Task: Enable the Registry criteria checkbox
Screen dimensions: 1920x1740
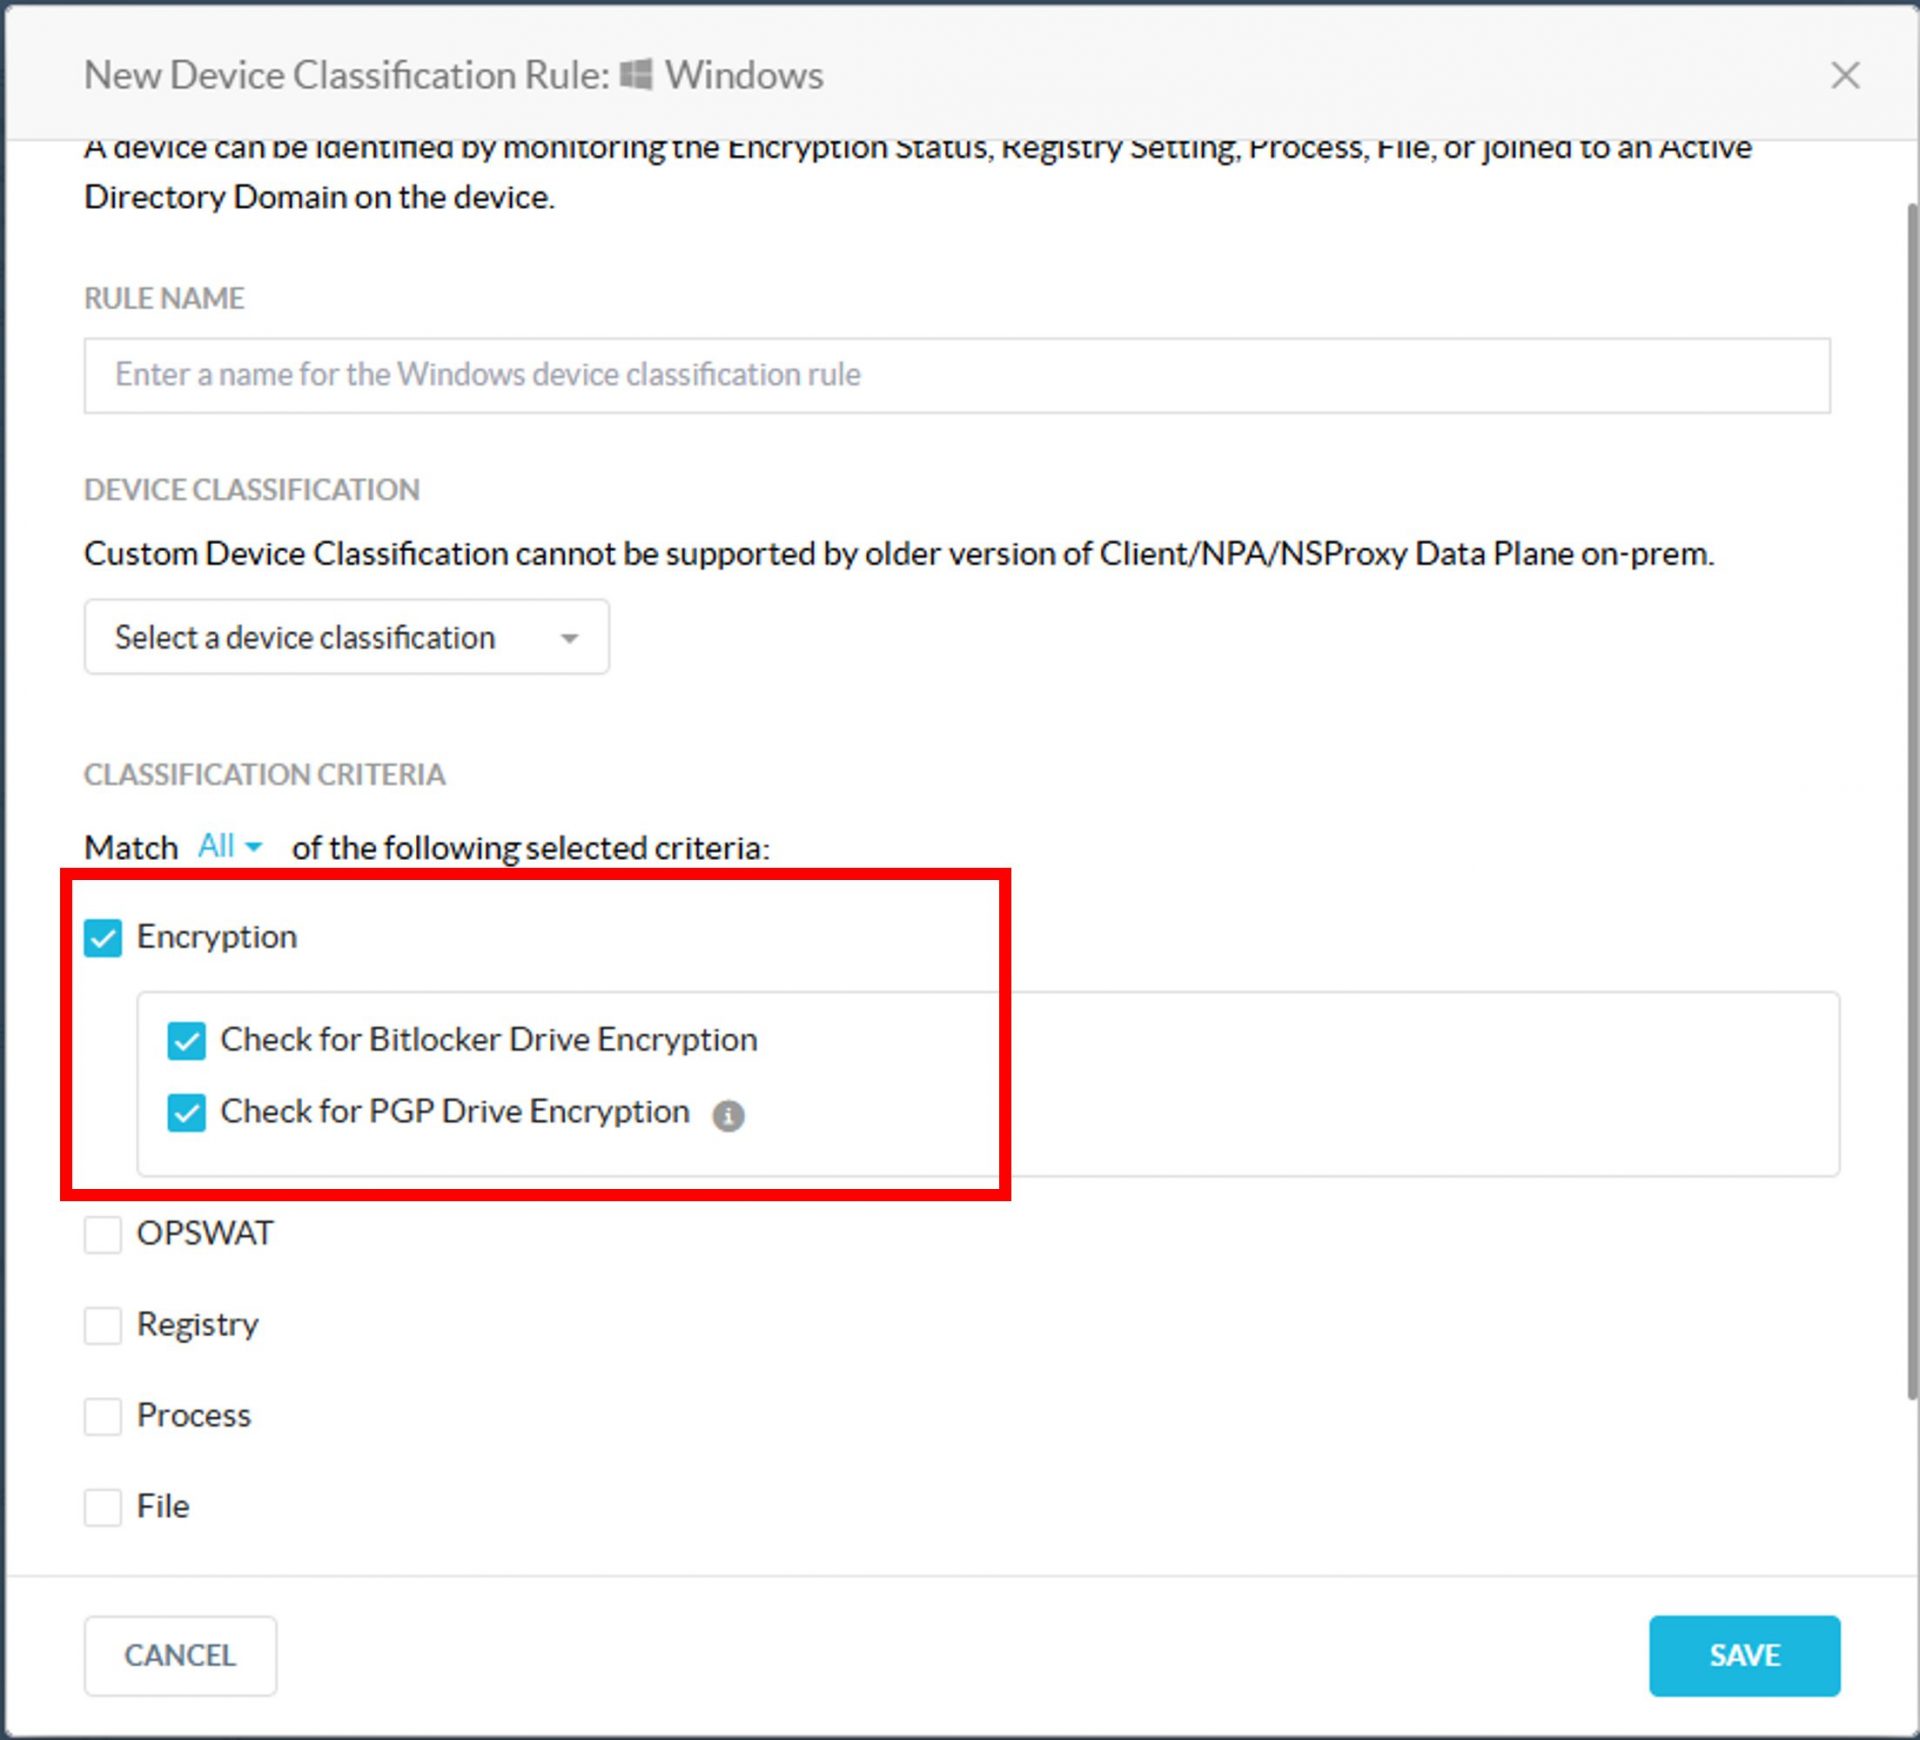Action: pos(103,1325)
